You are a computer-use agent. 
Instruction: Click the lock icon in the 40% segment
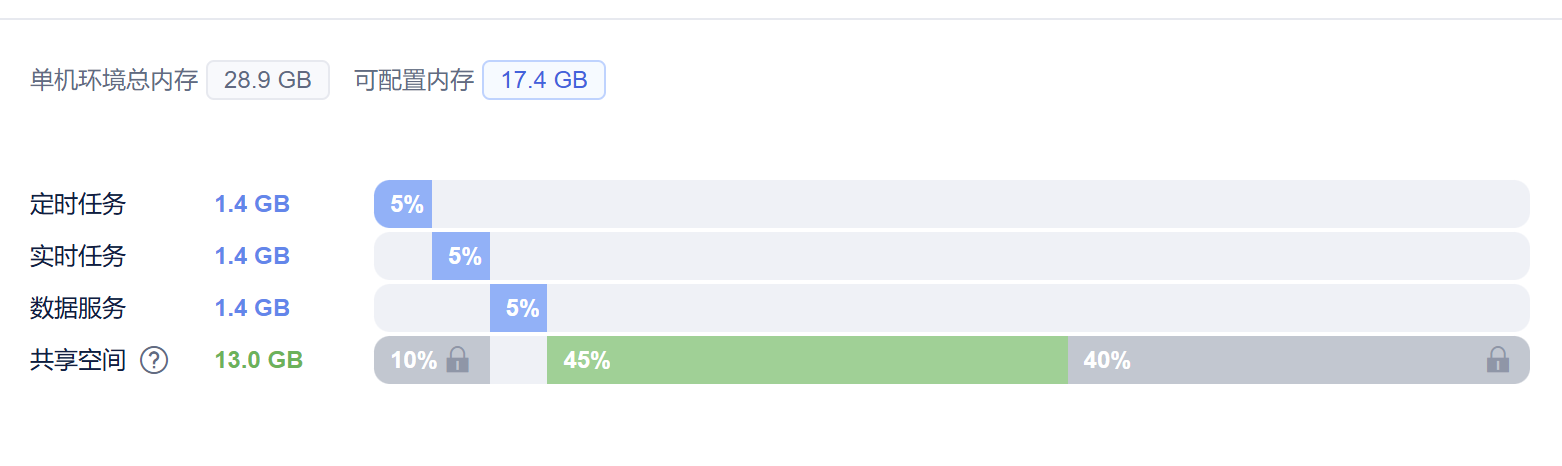tap(1497, 360)
